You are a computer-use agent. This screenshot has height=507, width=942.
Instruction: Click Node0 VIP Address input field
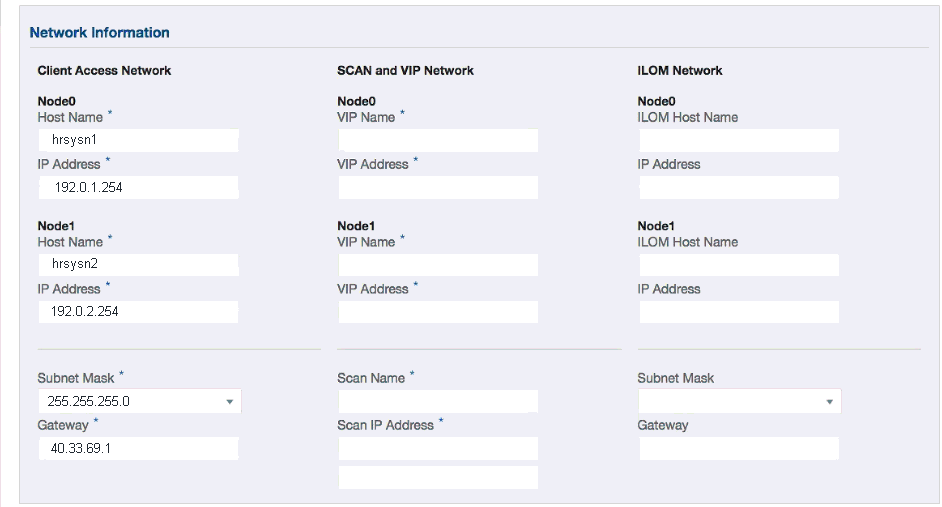coord(438,187)
